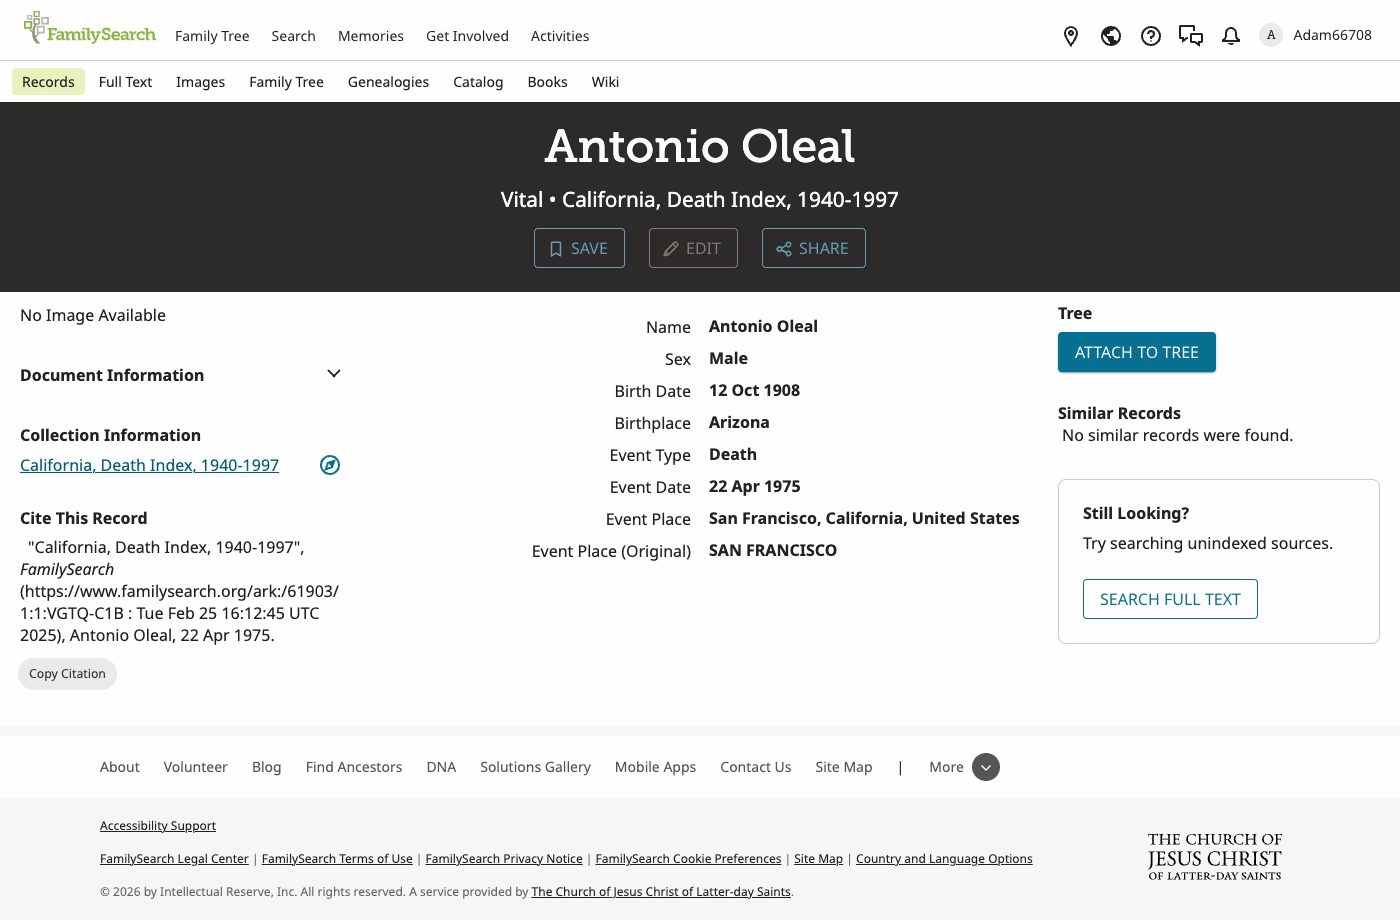Open the Memories top menu
This screenshot has width=1400, height=920.
[x=371, y=36]
